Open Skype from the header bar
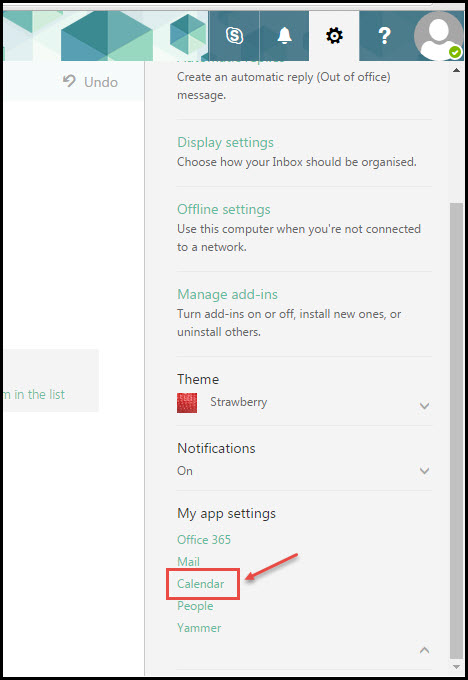Viewport: 468px width, 680px height. (x=234, y=36)
